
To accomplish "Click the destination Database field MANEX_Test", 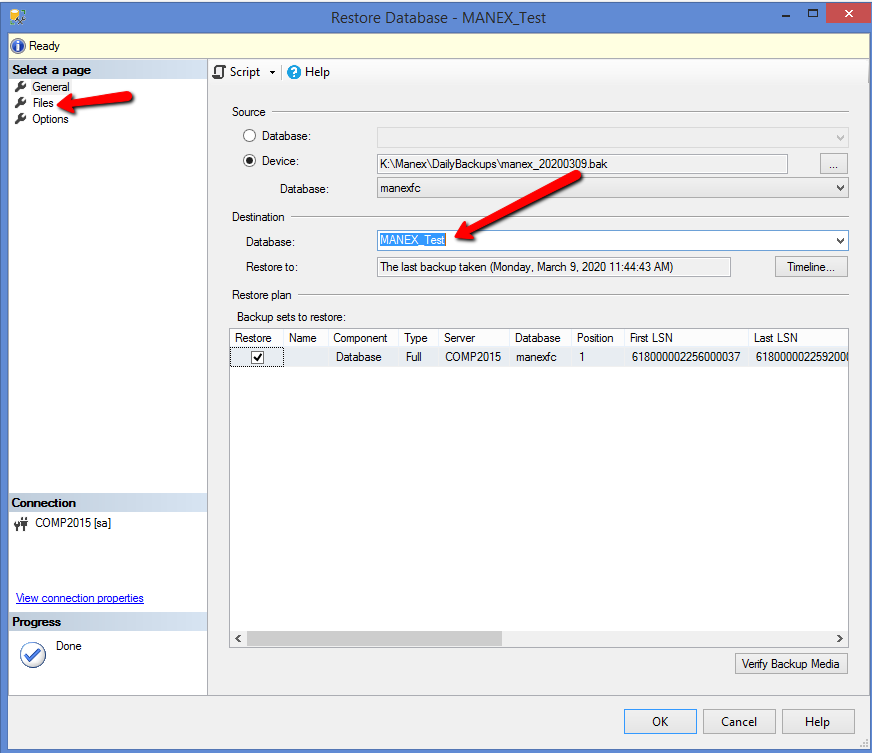I will [612, 241].
